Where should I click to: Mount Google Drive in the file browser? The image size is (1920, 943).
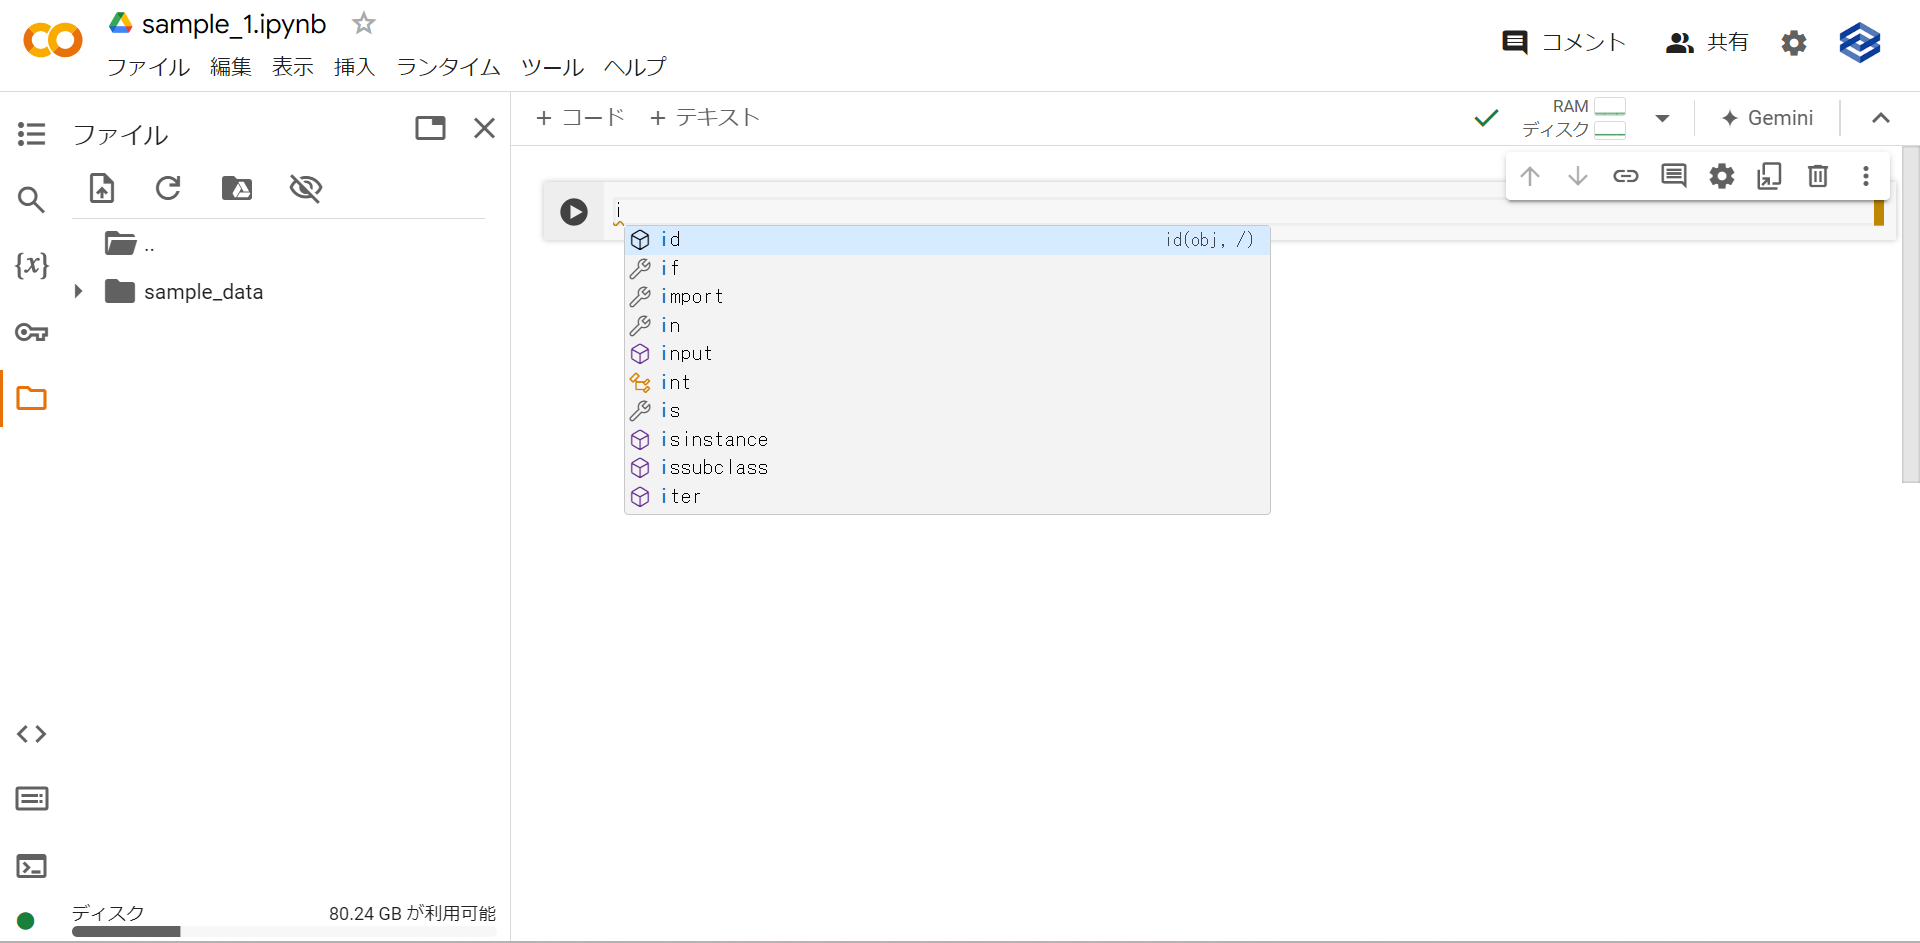click(237, 188)
